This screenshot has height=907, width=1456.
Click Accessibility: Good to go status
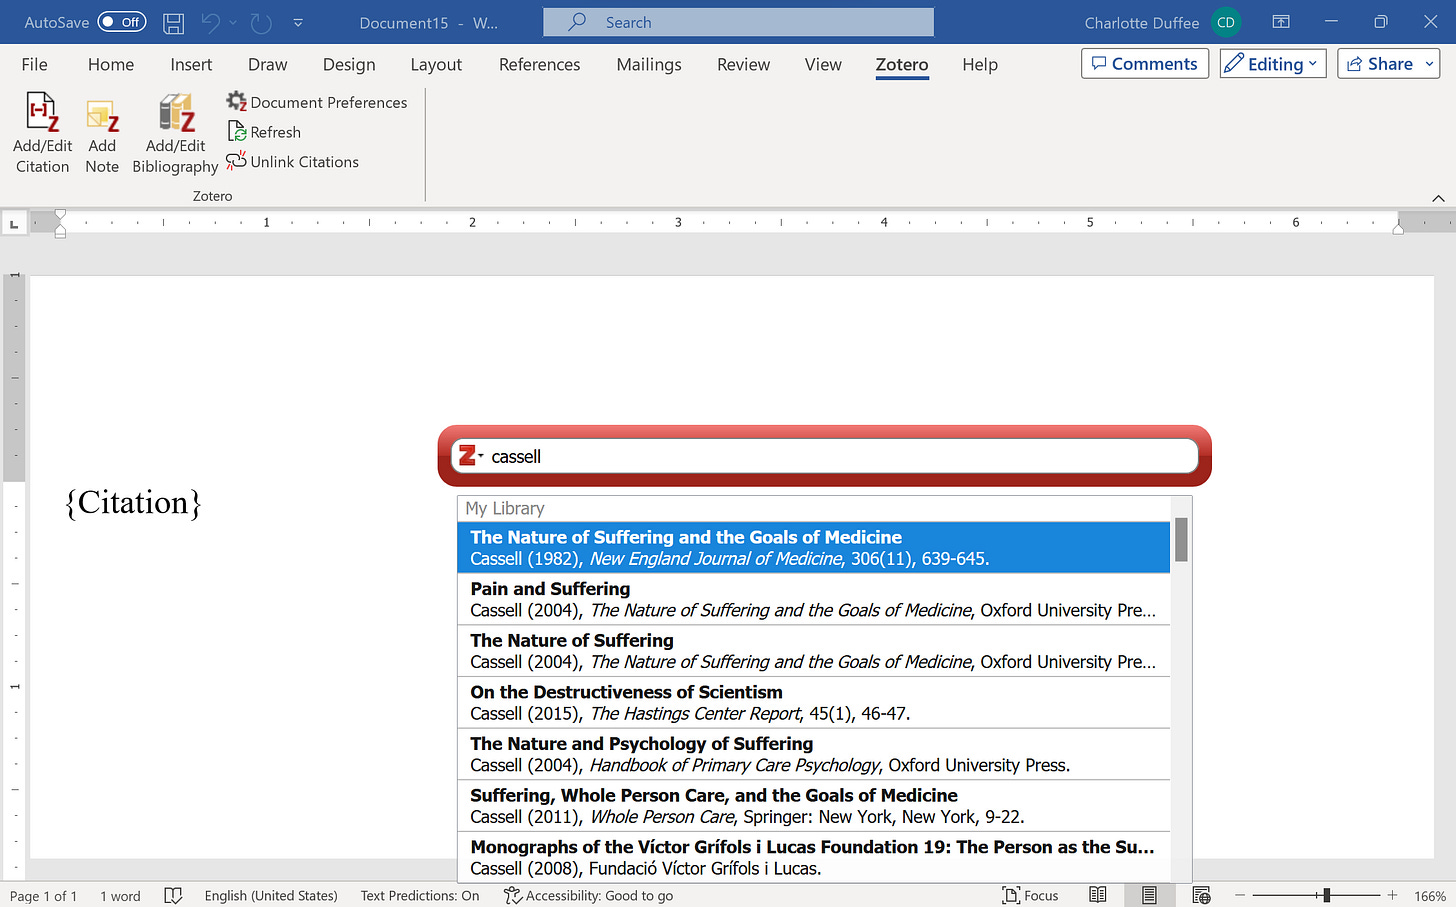[588, 895]
